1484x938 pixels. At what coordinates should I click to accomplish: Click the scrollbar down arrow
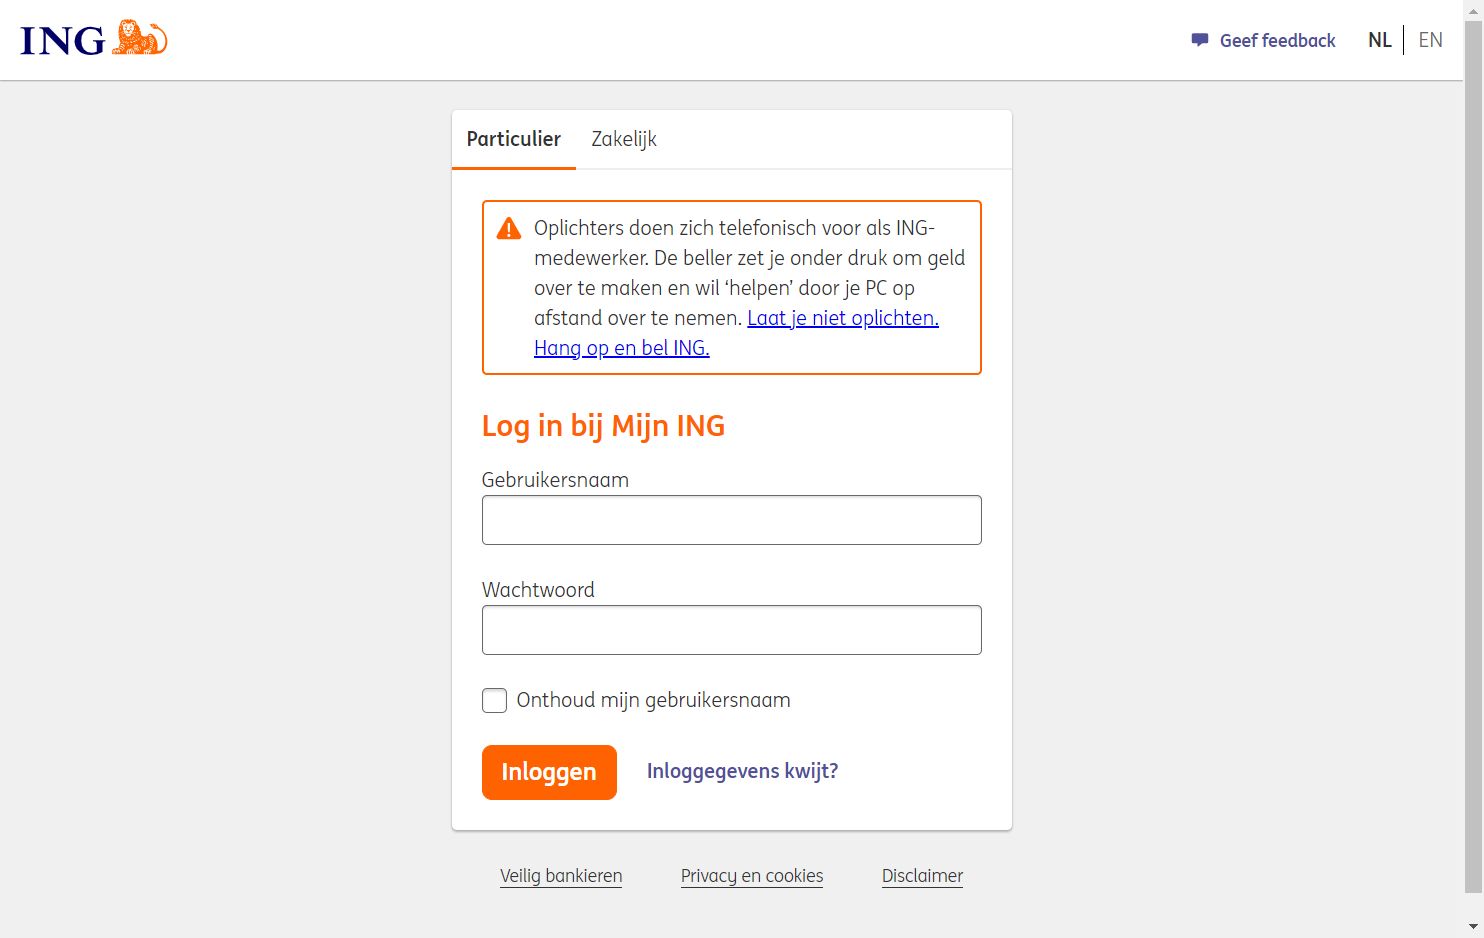pyautogui.click(x=1473, y=927)
